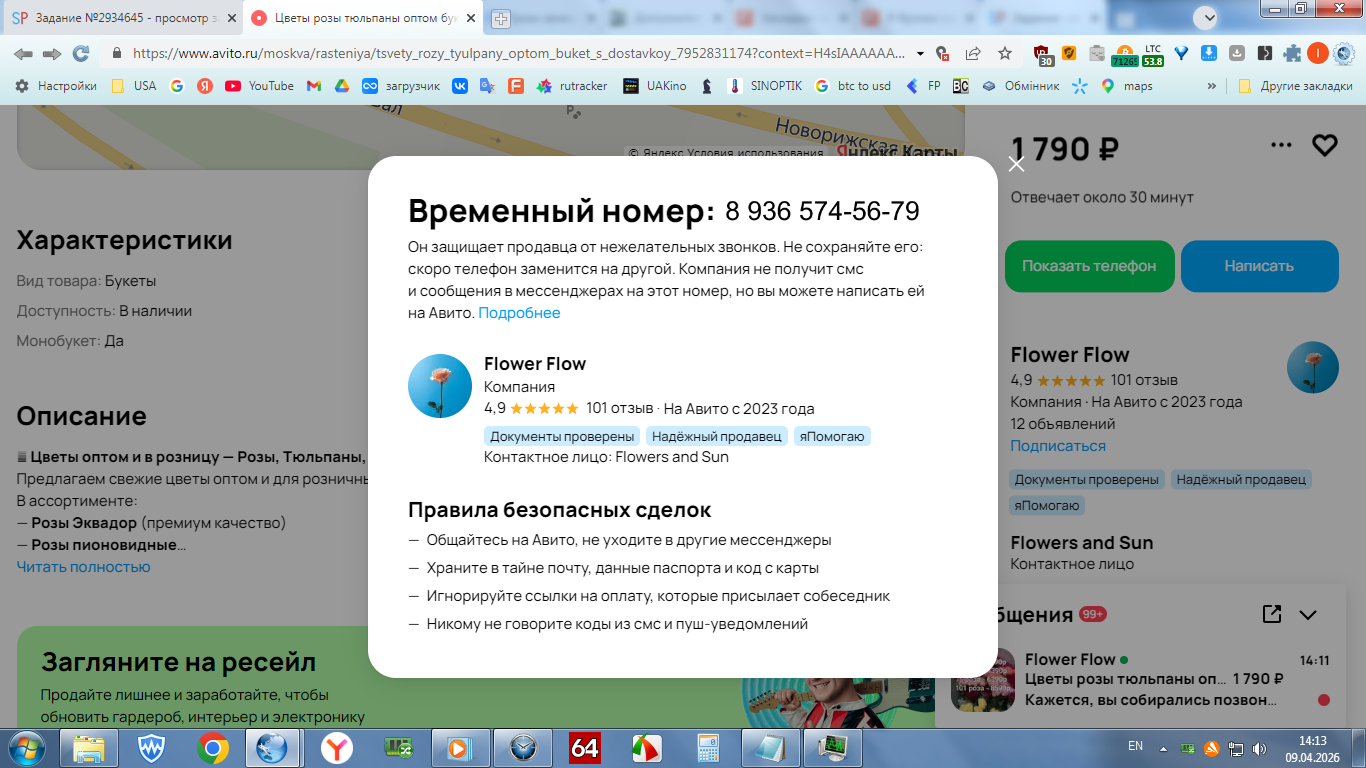Open the Подробнее link in popup
The width and height of the screenshot is (1366, 768).
tap(519, 313)
